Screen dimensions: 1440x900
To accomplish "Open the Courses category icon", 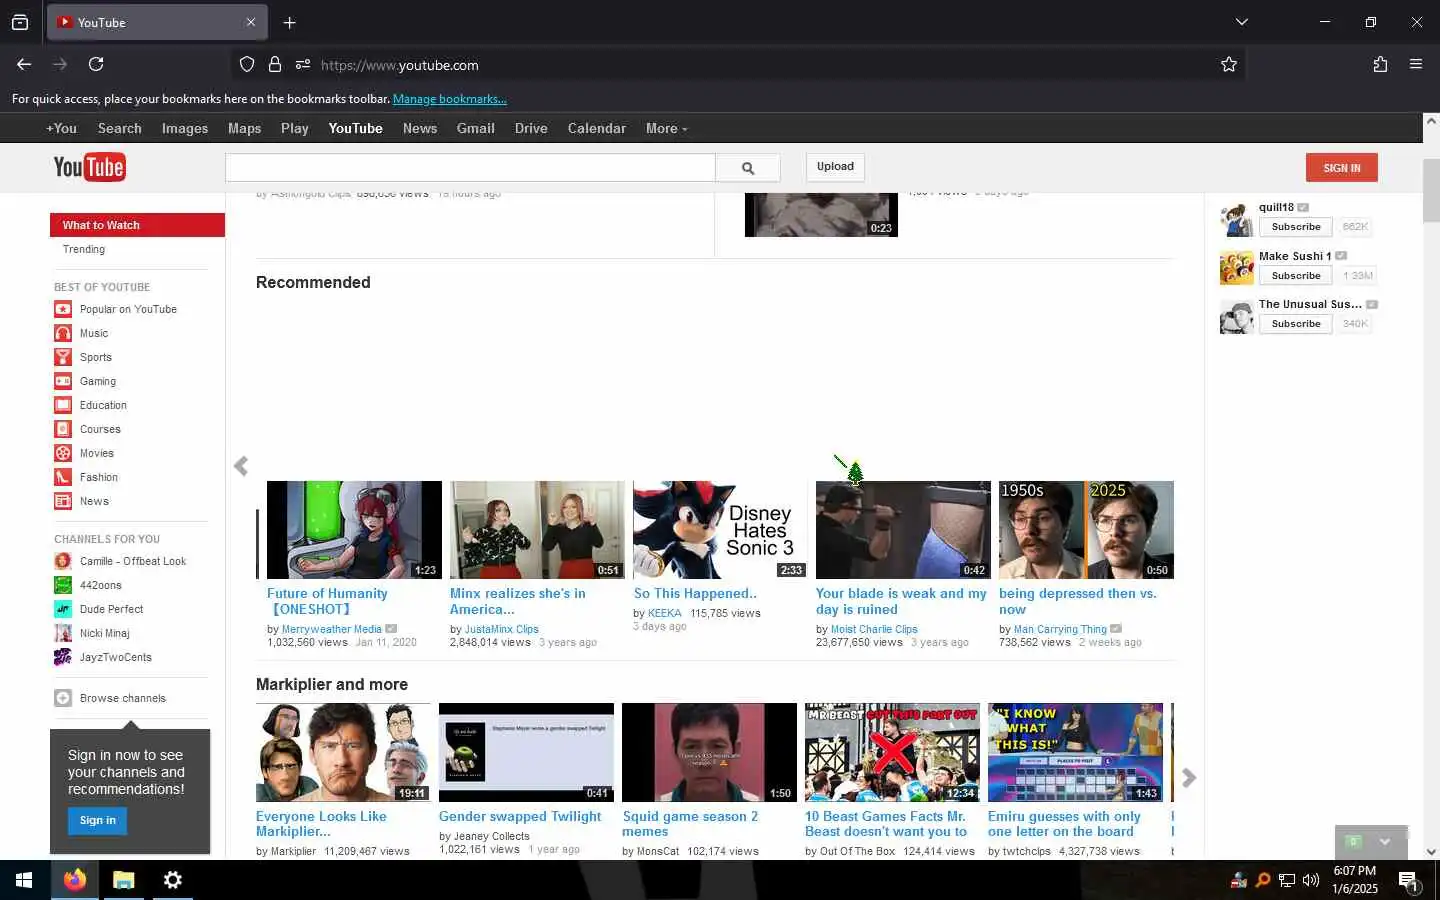I will [x=63, y=429].
